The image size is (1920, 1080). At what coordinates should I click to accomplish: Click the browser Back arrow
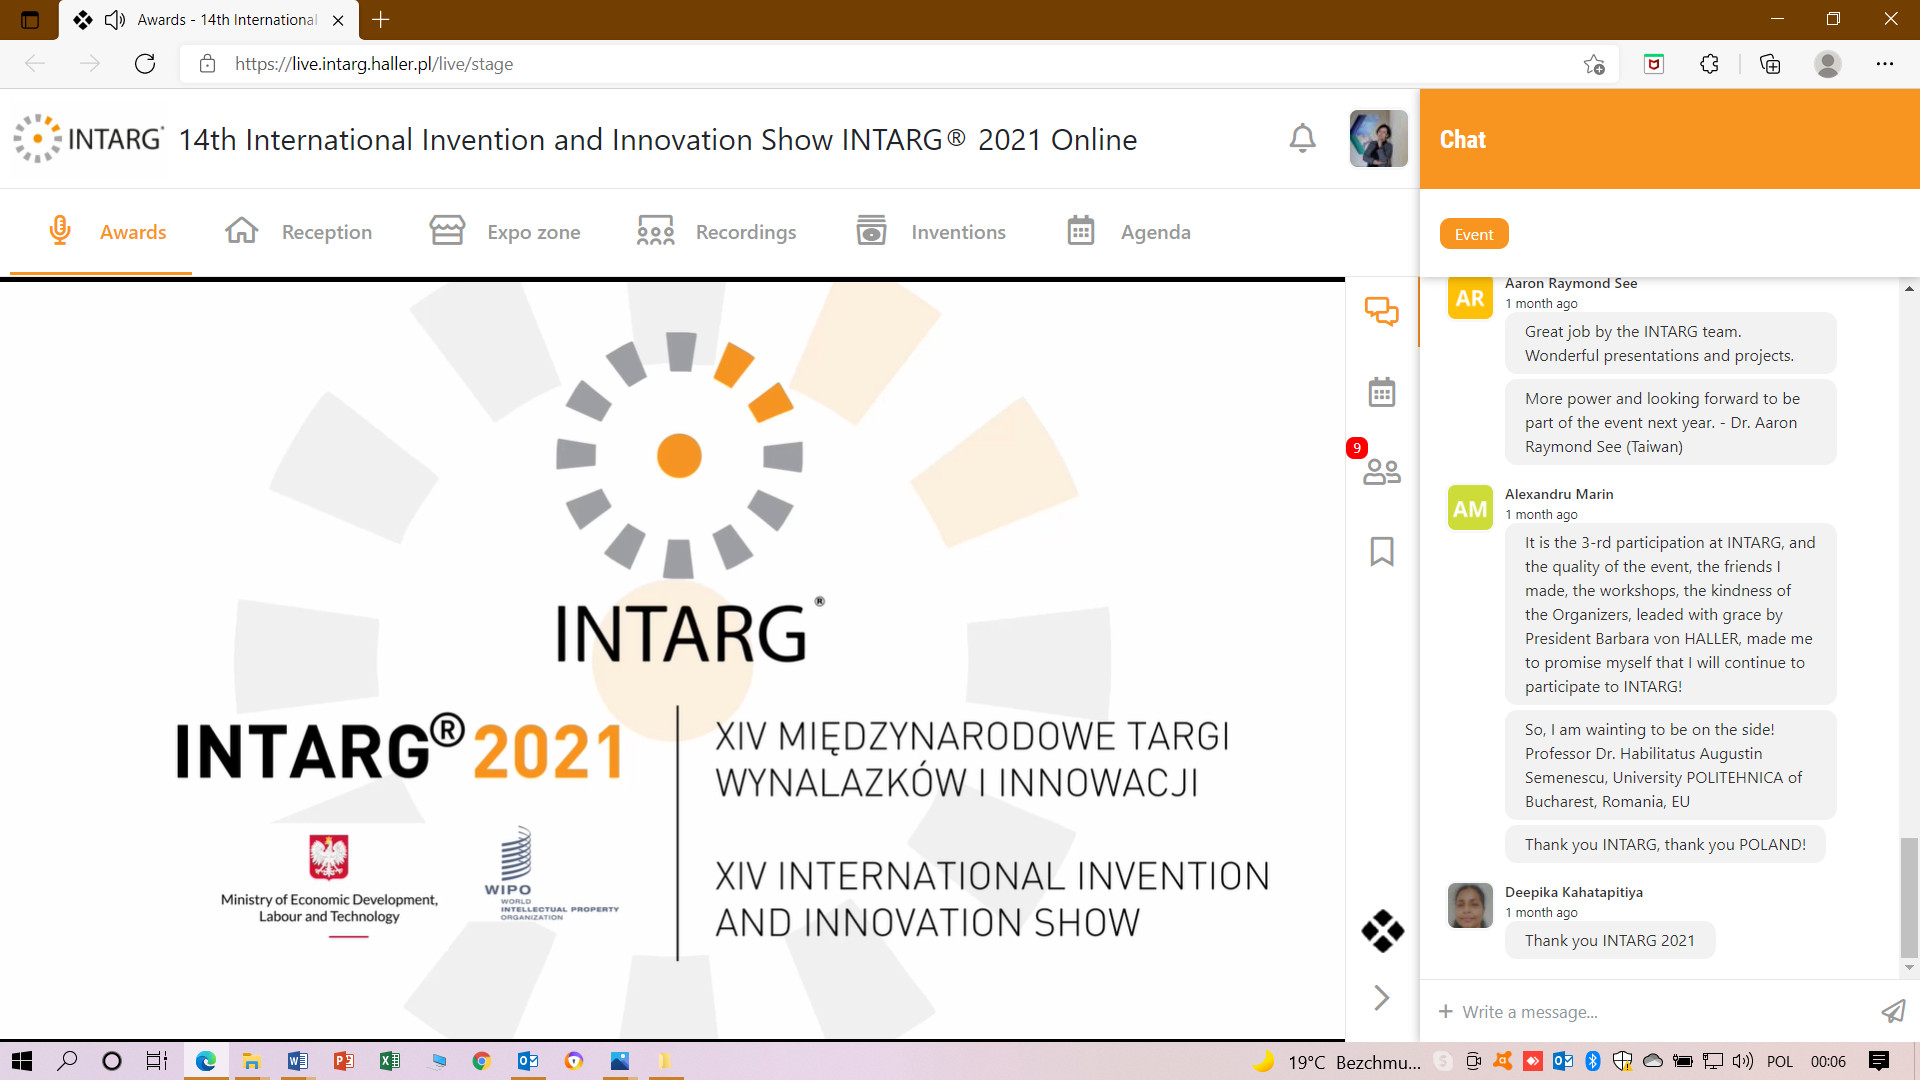point(35,64)
